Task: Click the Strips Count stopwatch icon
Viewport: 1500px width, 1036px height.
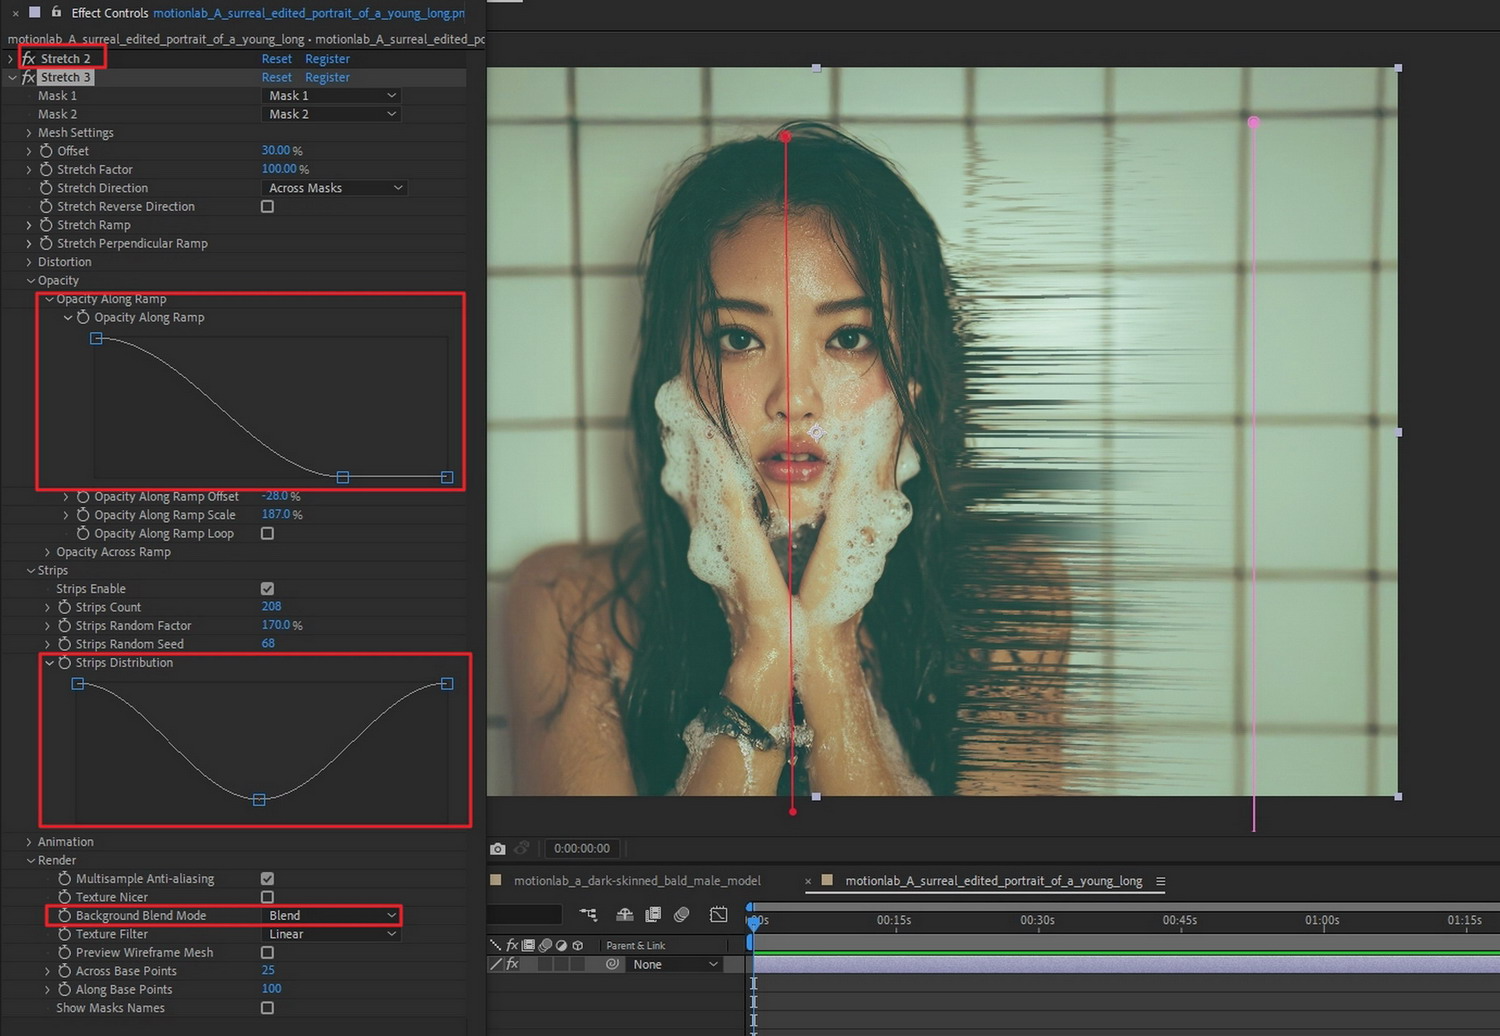Action: [64, 607]
